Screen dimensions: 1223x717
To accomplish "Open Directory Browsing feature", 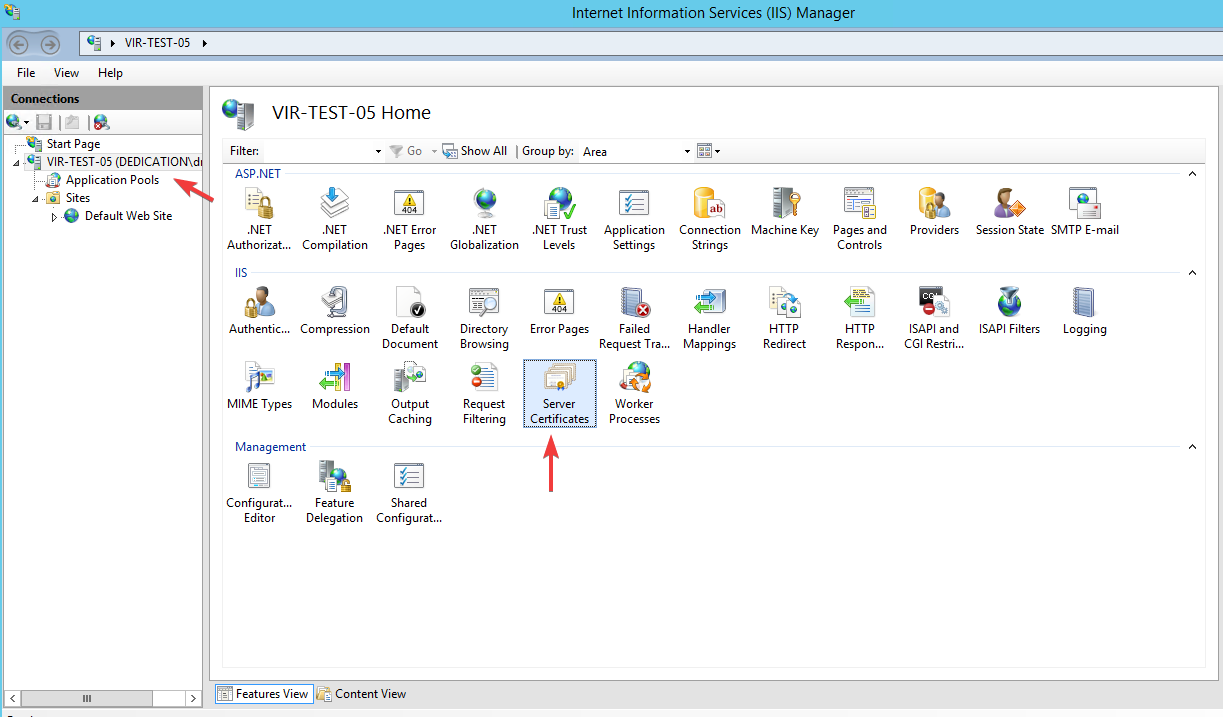I will click(484, 319).
